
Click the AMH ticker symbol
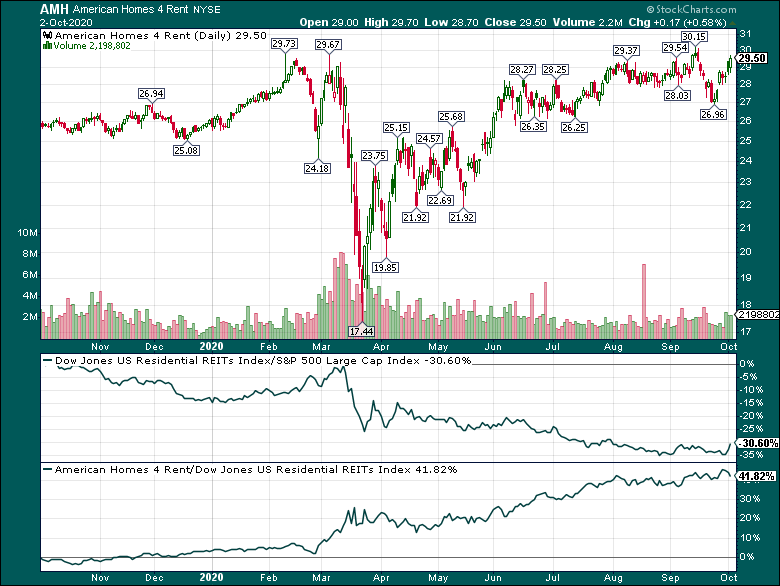(54, 9)
